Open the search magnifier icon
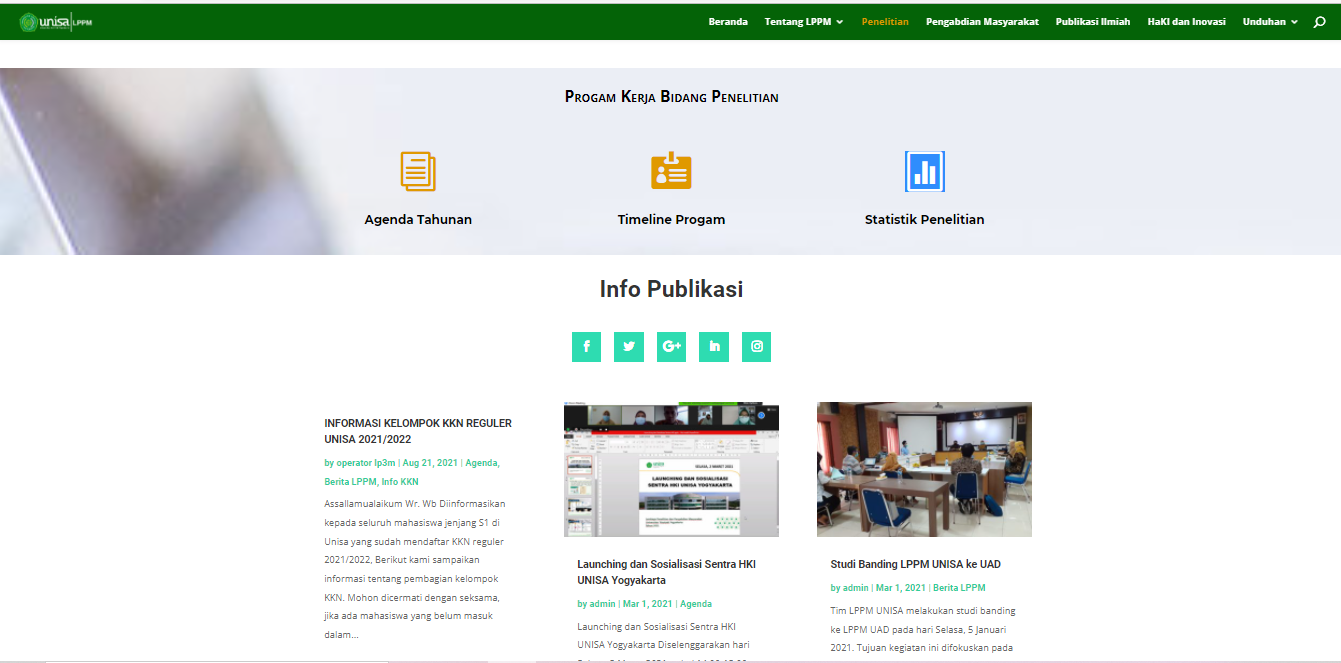This screenshot has height=663, width=1341. tap(1319, 22)
